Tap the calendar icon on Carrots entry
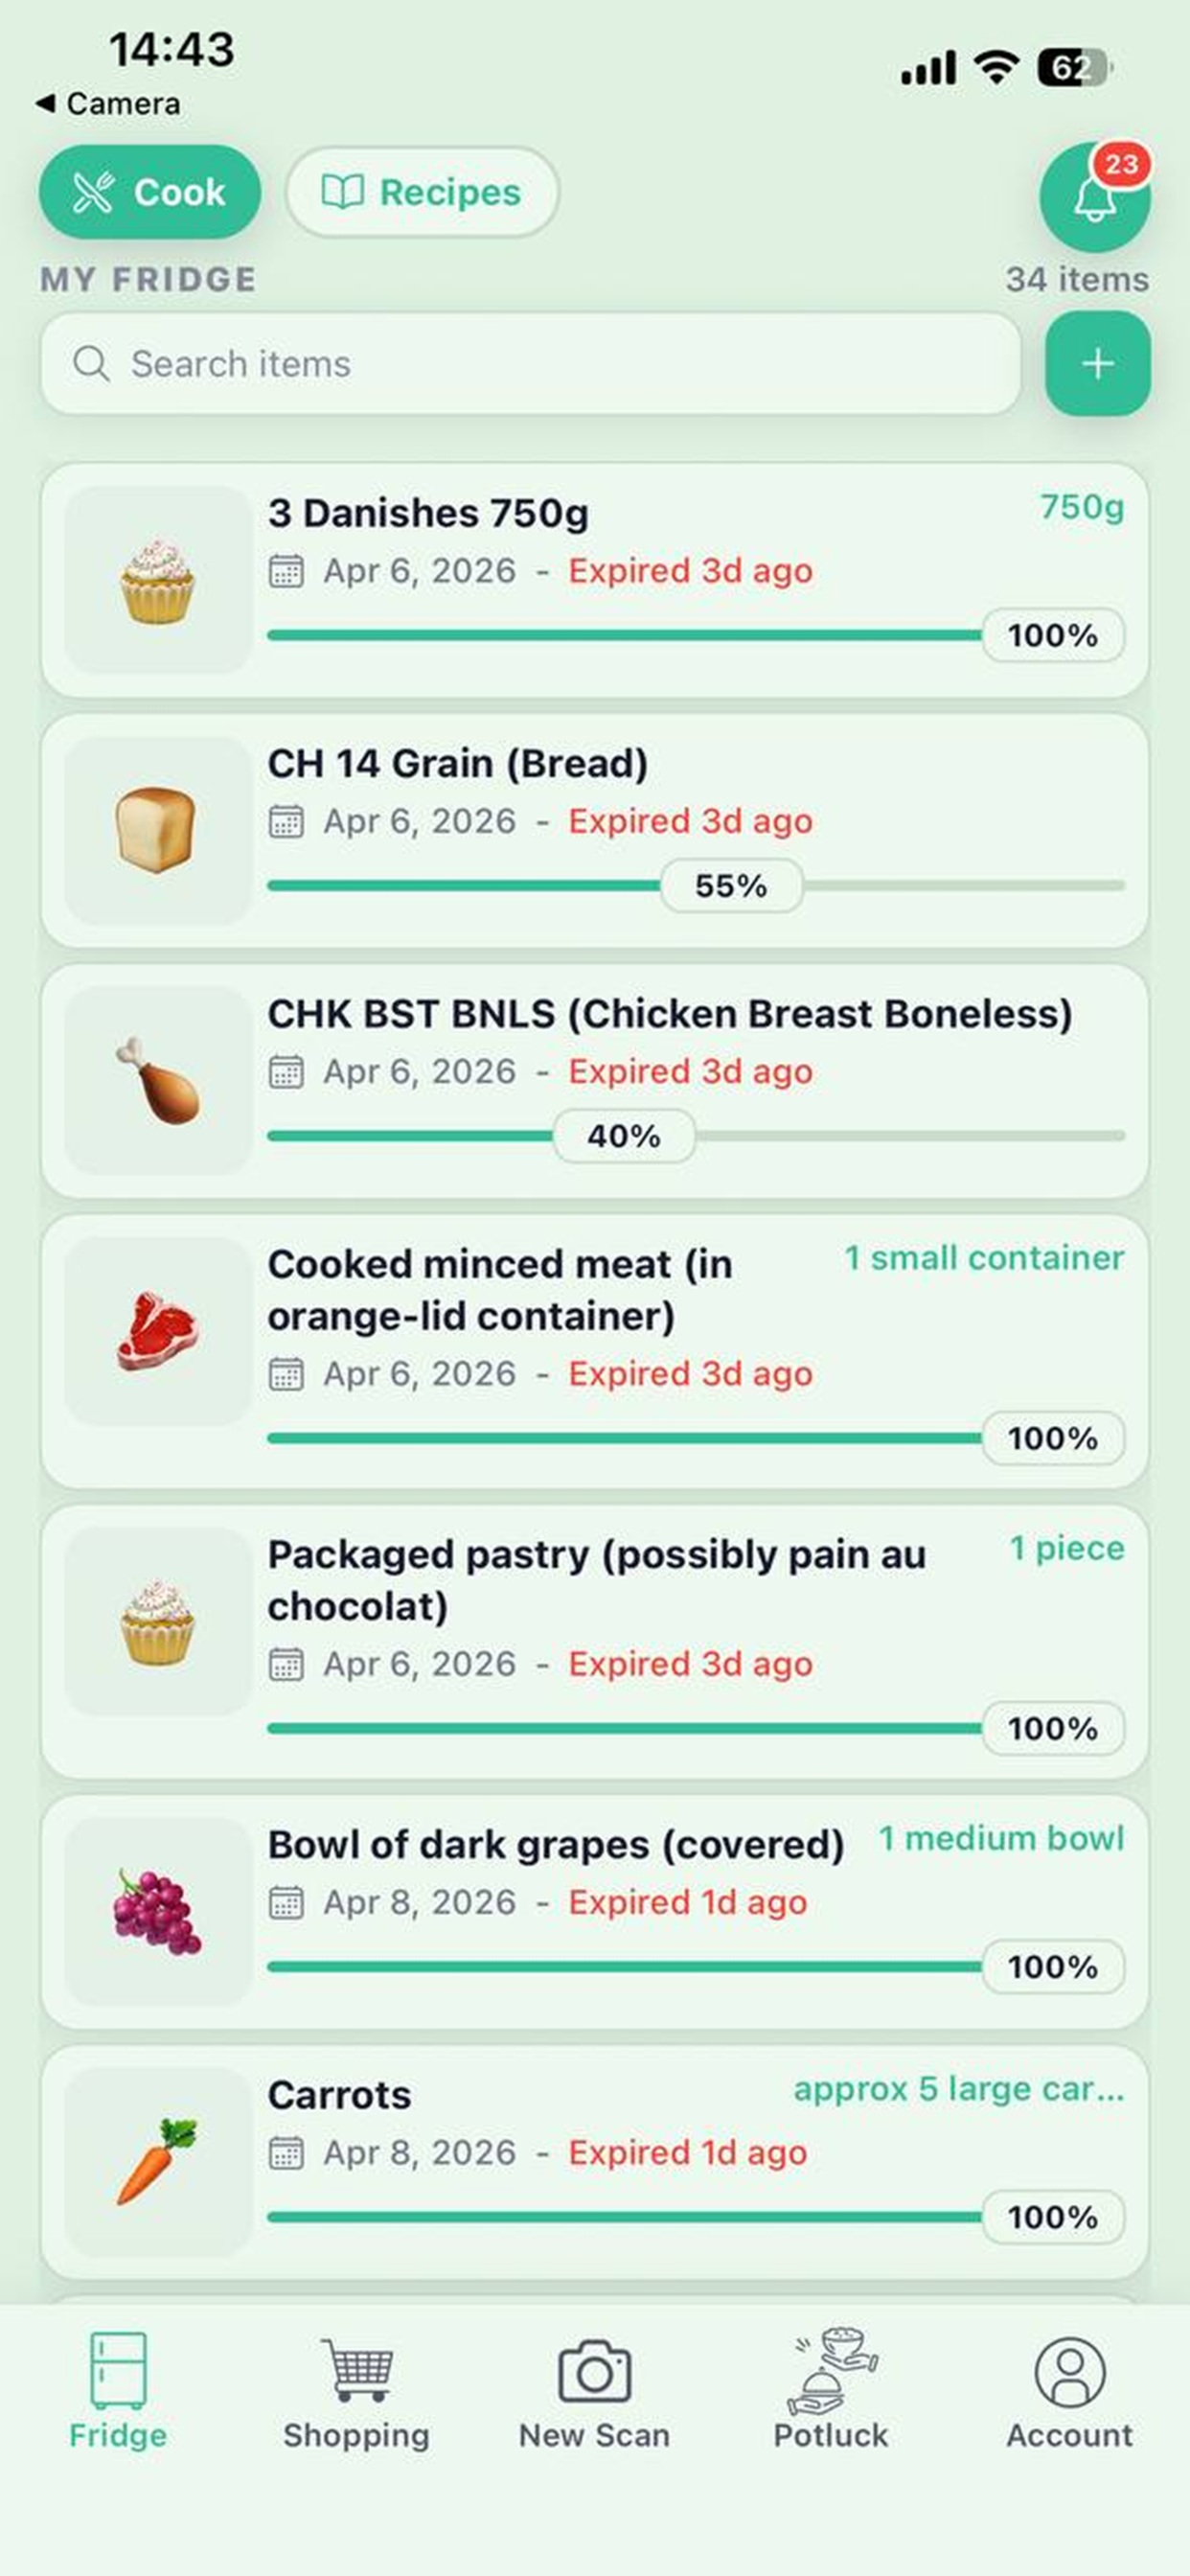The image size is (1190, 2576). pyautogui.click(x=286, y=2152)
